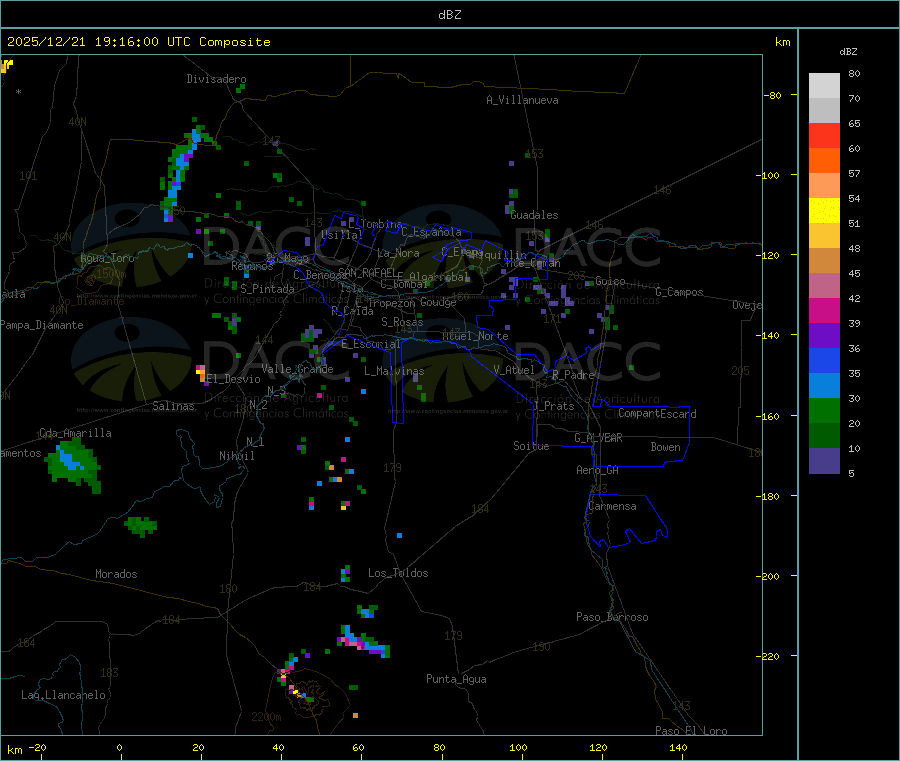
Task: Select the 80 dBZ white legend swatch
Action: coord(824,86)
